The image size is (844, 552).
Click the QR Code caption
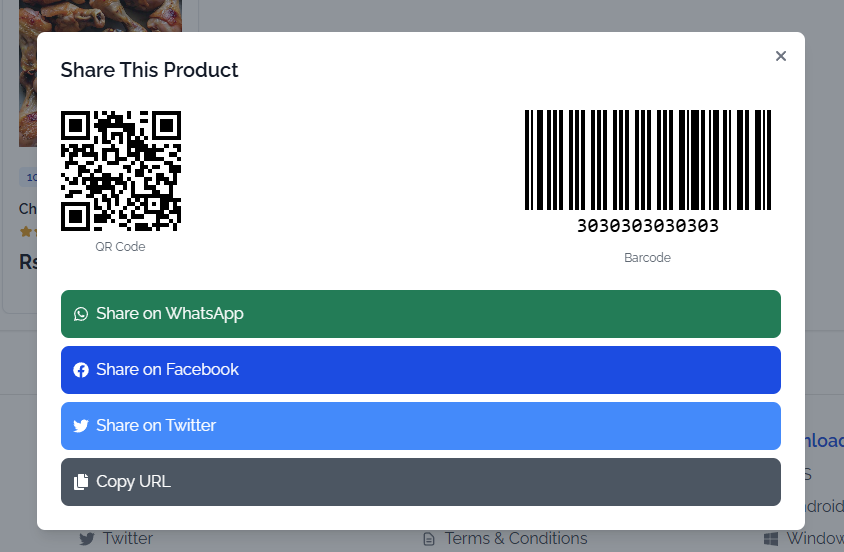120,246
